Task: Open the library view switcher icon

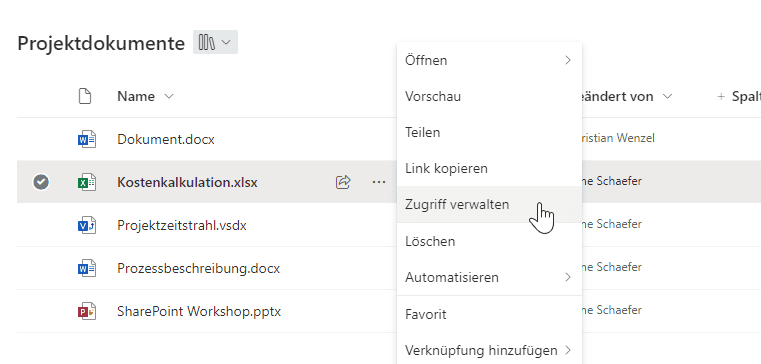Action: click(x=207, y=42)
